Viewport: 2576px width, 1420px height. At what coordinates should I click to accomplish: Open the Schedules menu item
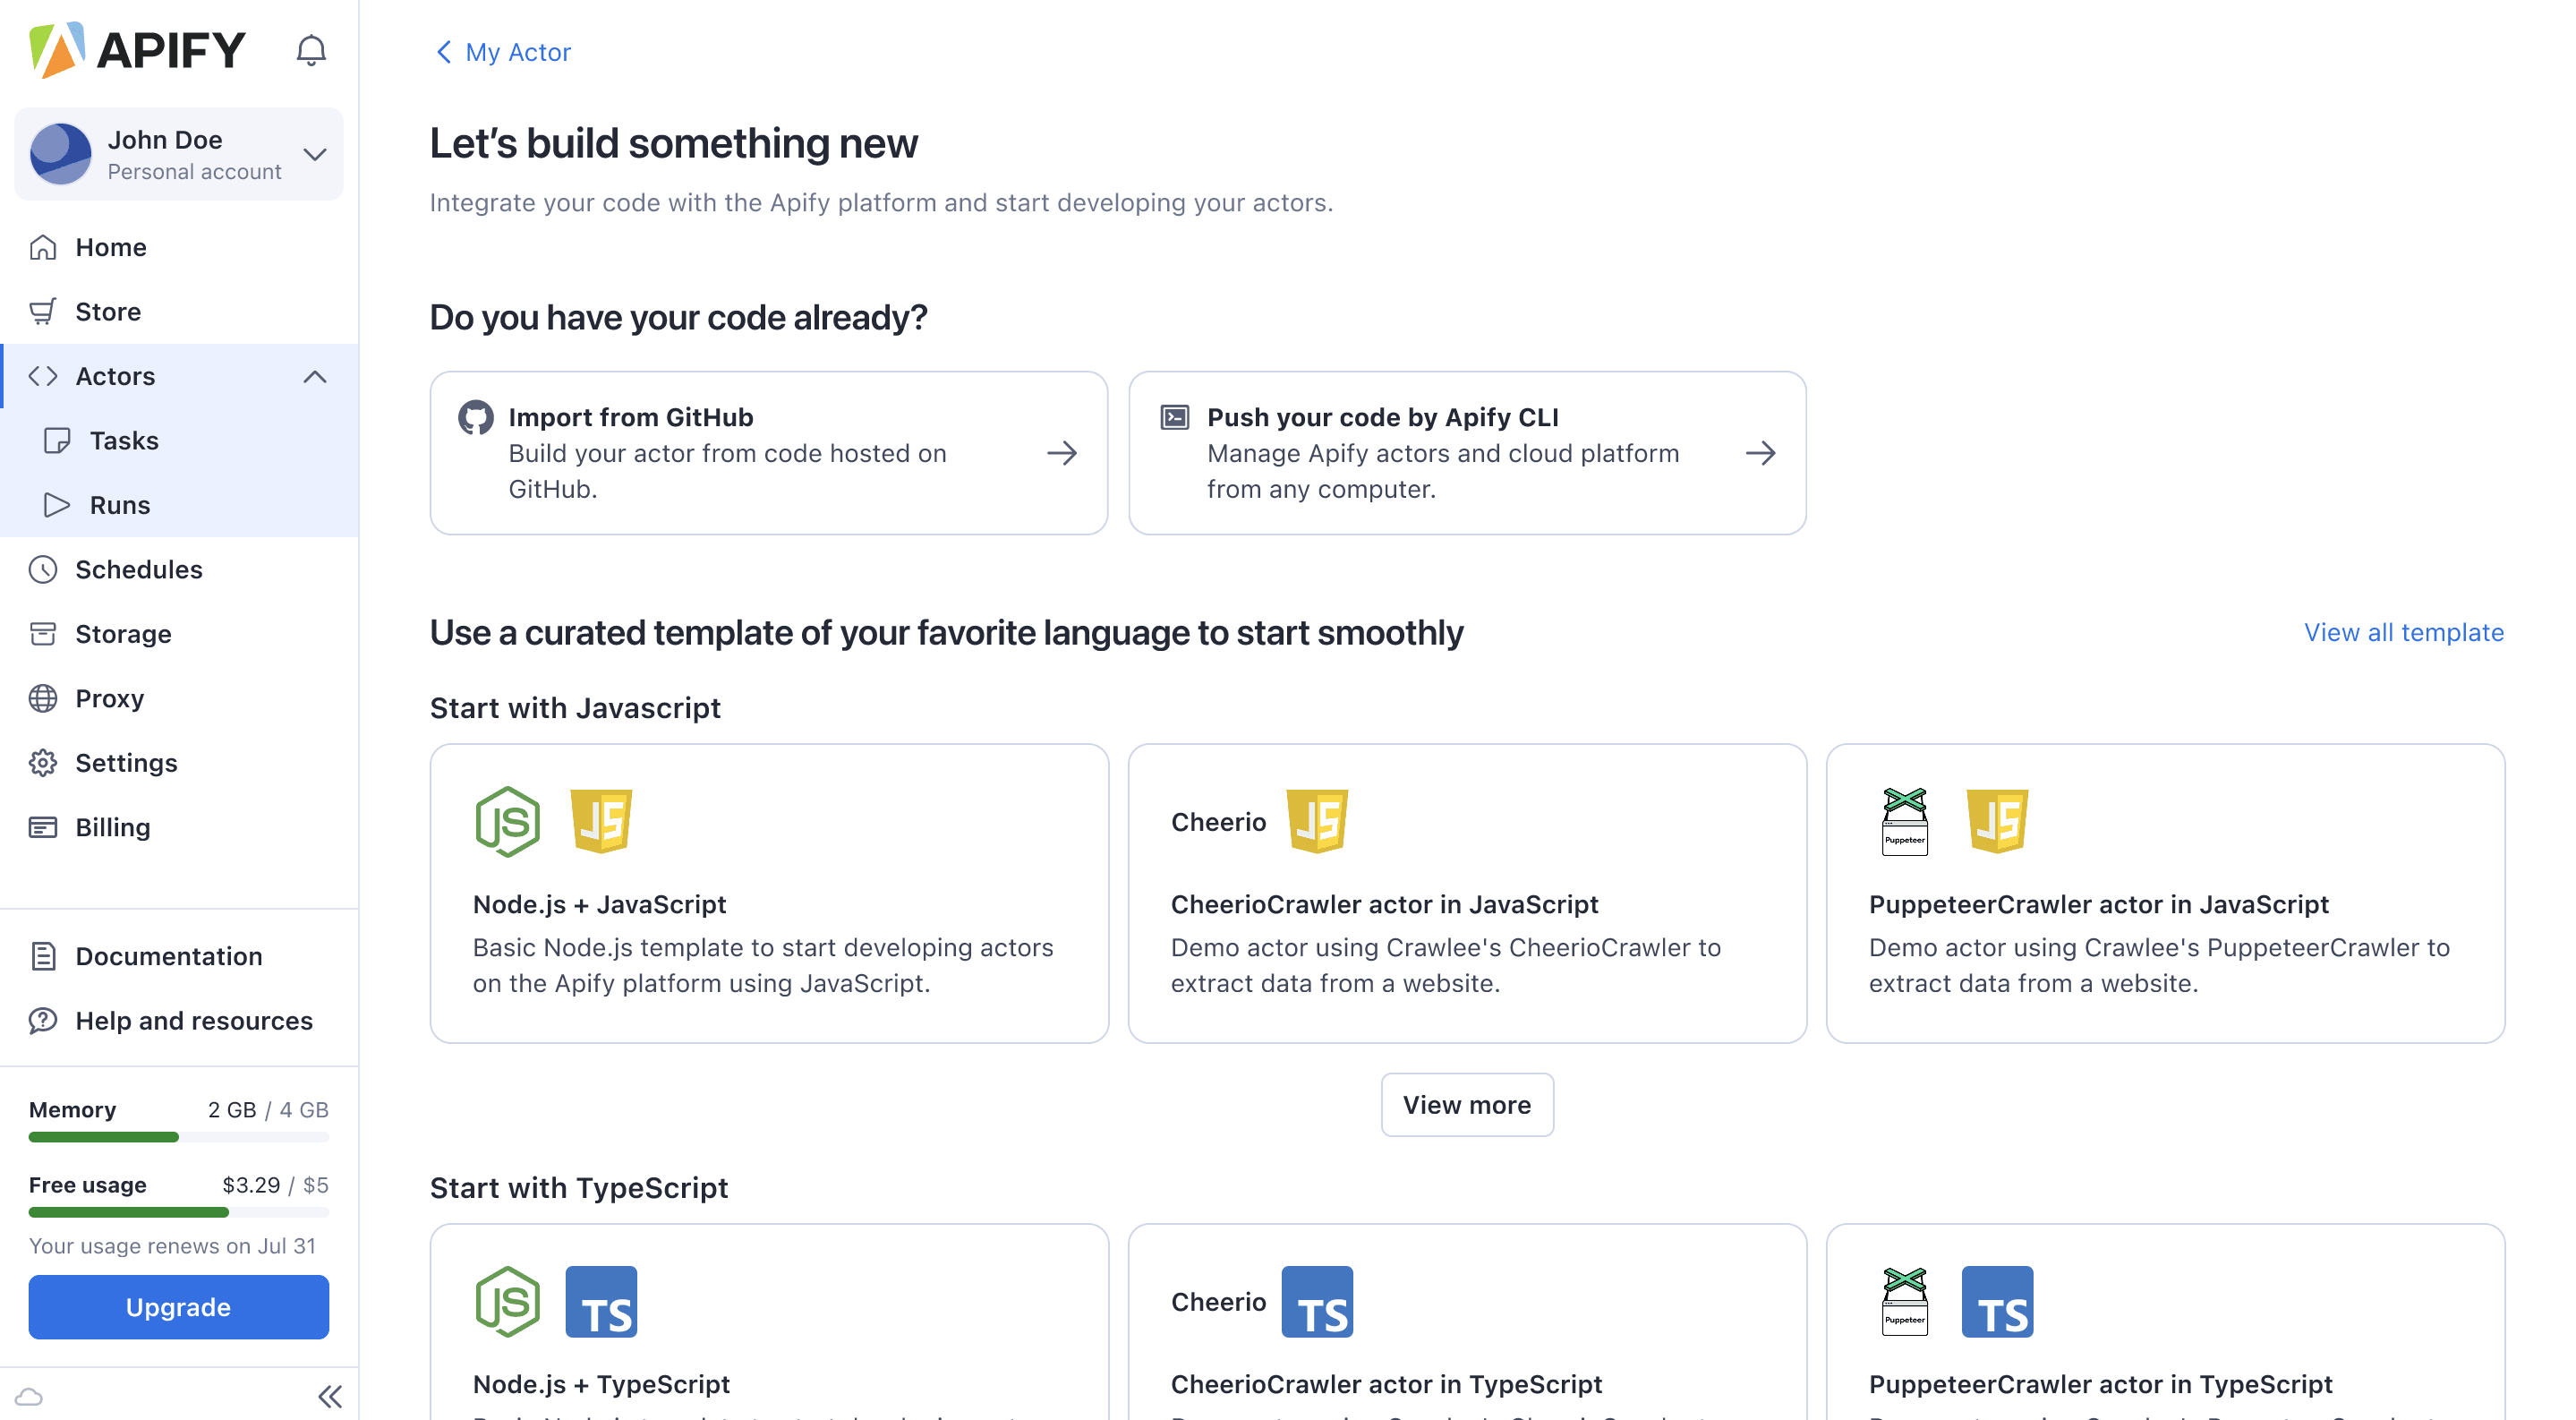[x=139, y=569]
